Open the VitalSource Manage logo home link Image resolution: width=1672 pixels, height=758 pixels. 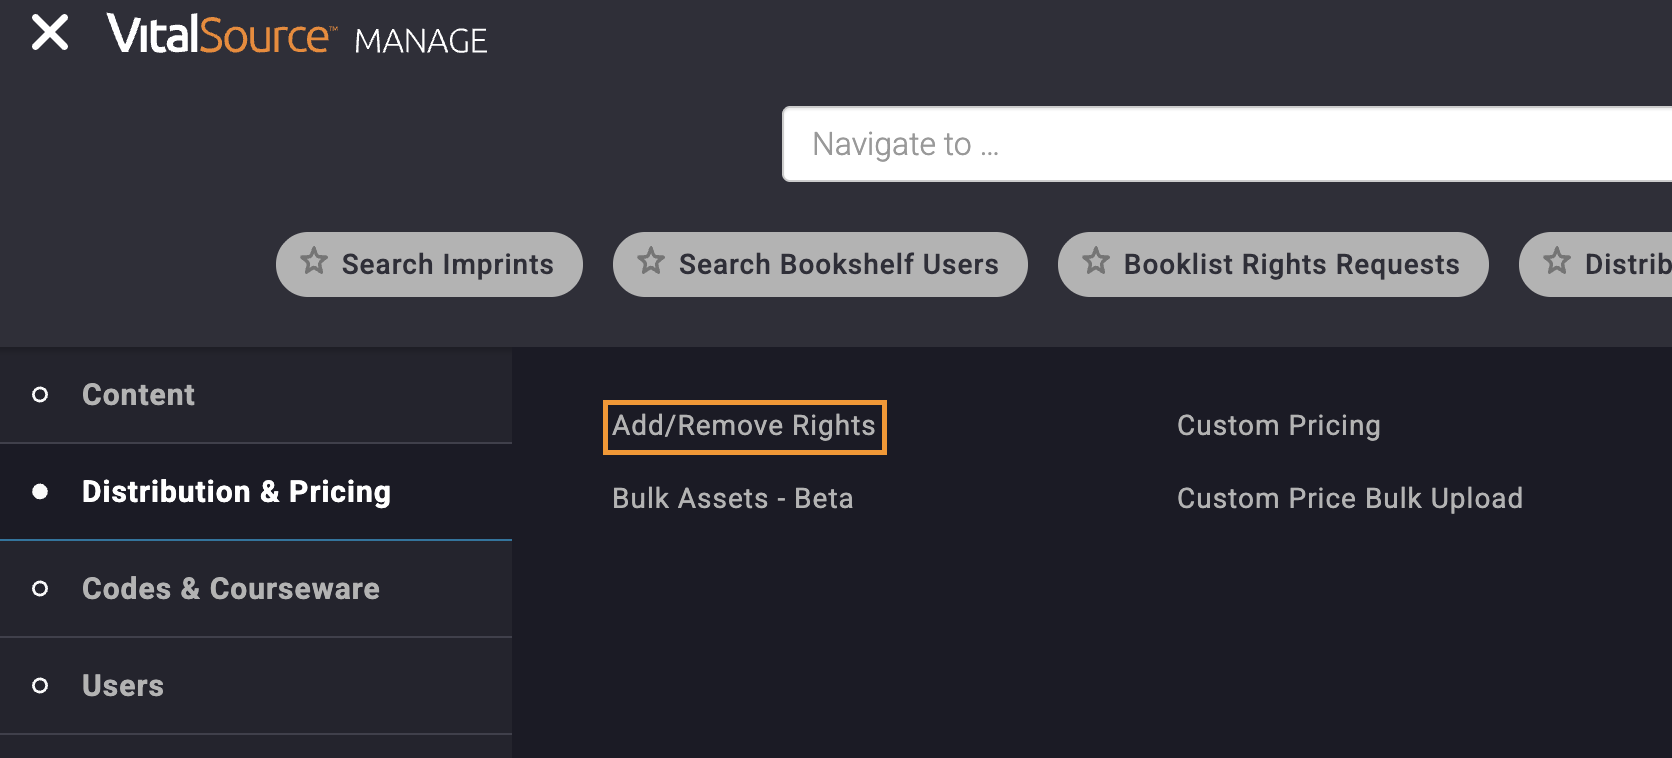pyautogui.click(x=297, y=35)
